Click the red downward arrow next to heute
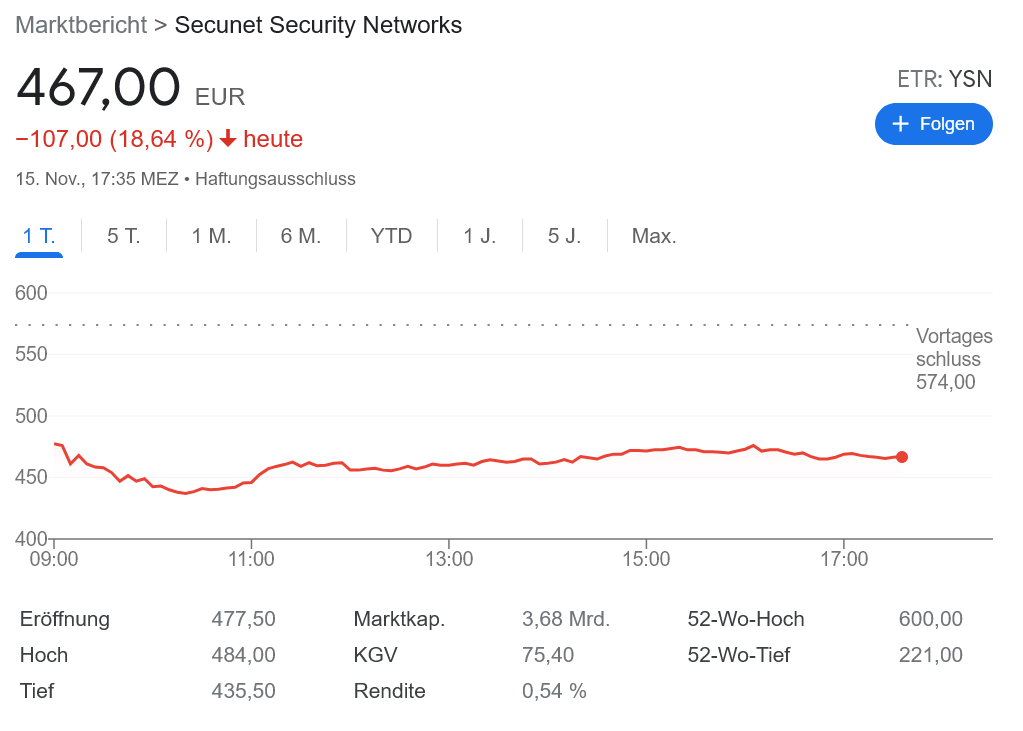 pos(229,140)
